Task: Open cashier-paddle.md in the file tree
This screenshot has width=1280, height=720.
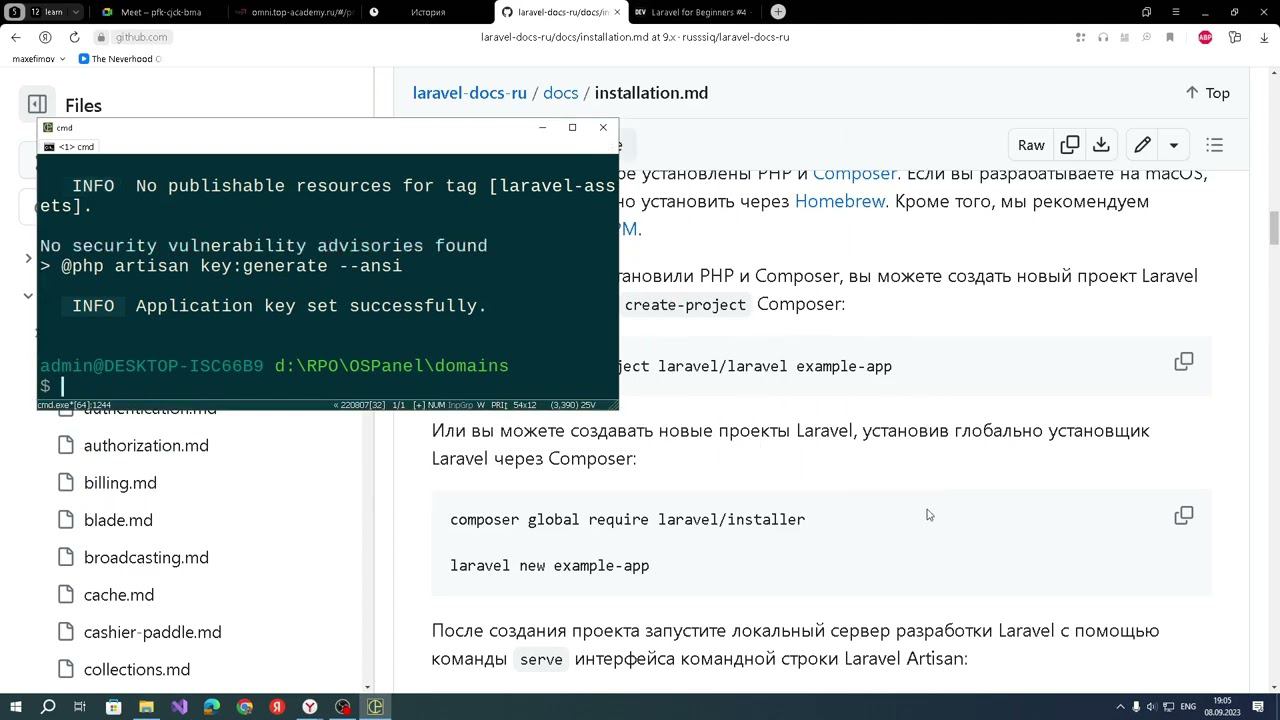Action: 152,632
